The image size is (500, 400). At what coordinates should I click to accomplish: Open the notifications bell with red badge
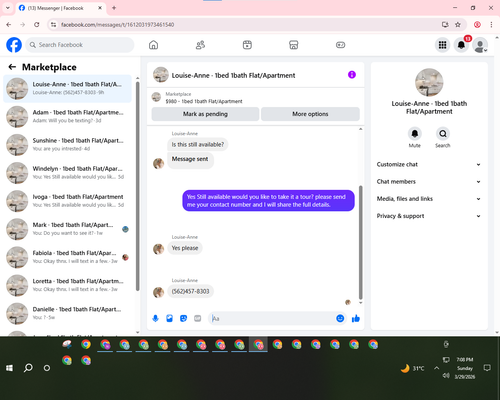click(x=461, y=45)
